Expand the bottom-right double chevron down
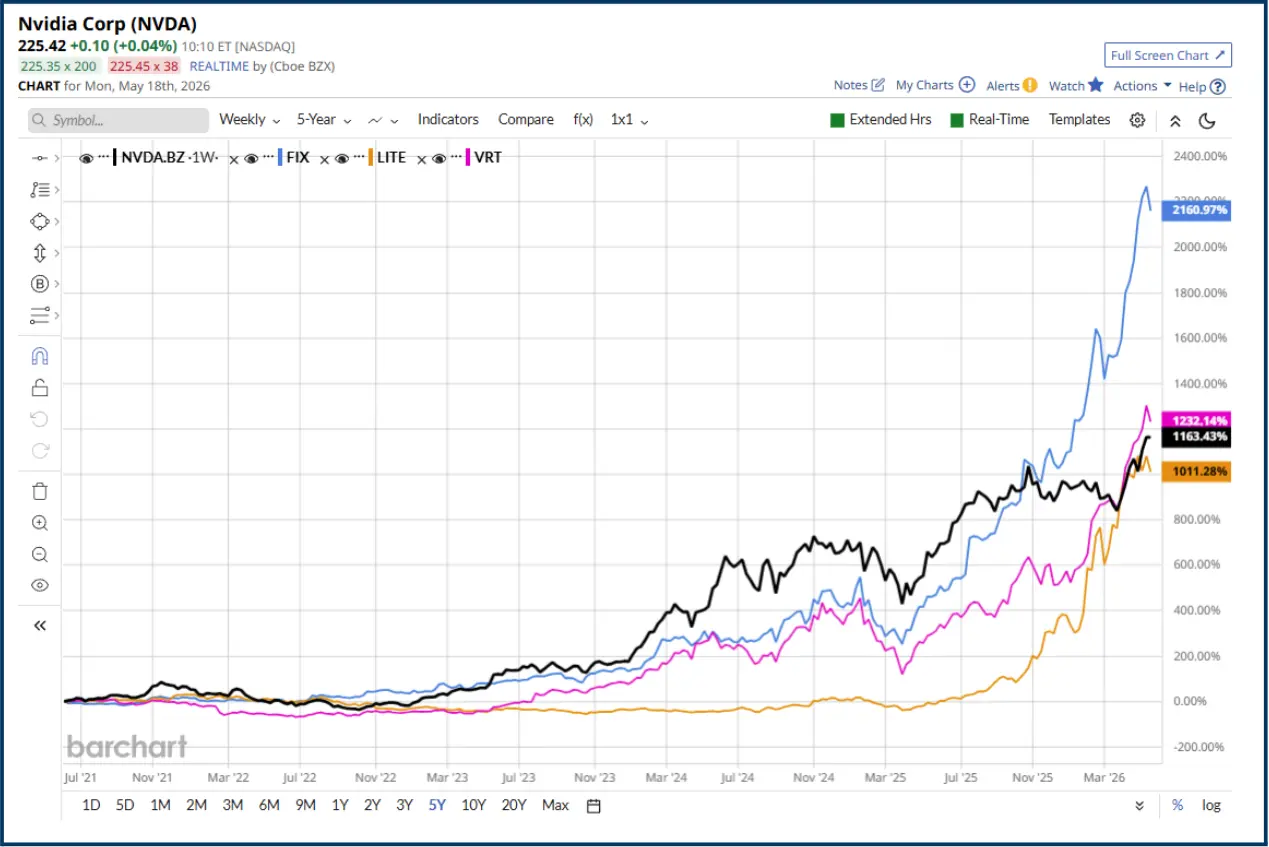The width and height of the screenshot is (1269, 847). click(x=1139, y=805)
